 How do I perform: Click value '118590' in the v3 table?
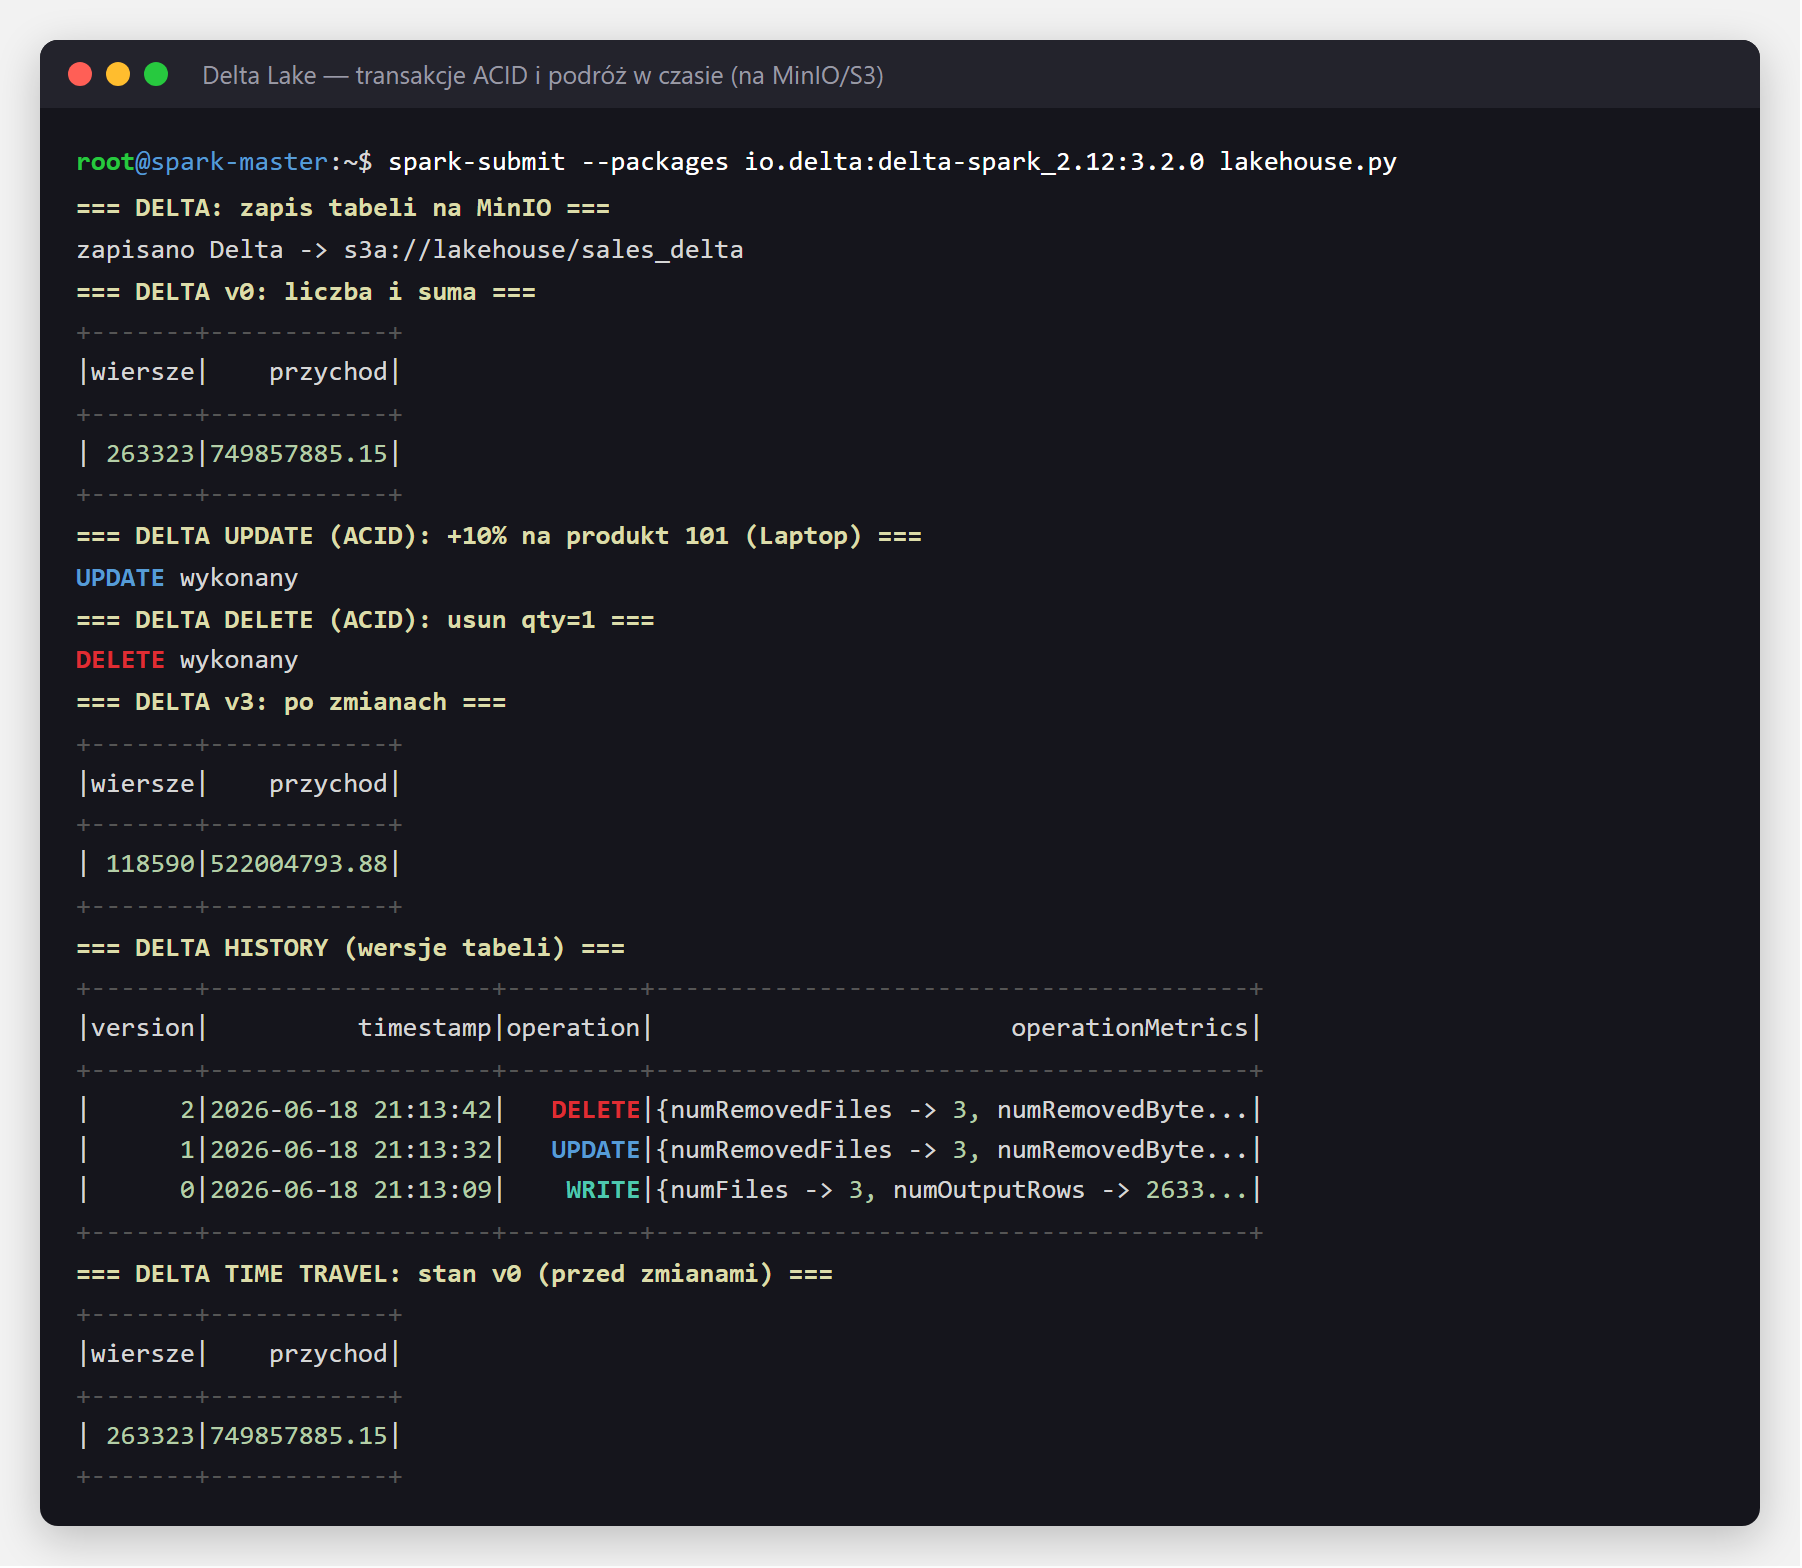150,864
